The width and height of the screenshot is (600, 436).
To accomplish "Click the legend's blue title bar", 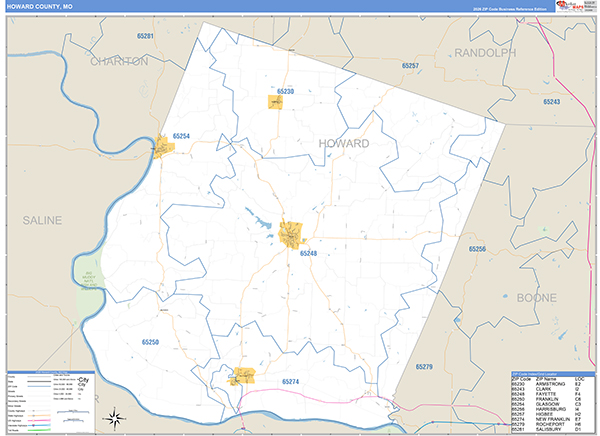I will coord(51,372).
